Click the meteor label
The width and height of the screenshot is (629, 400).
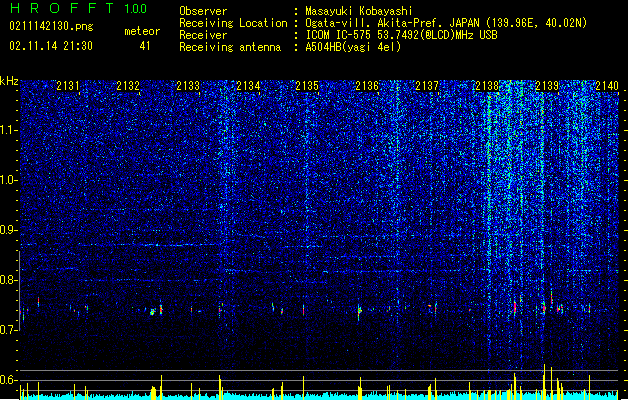point(142,31)
